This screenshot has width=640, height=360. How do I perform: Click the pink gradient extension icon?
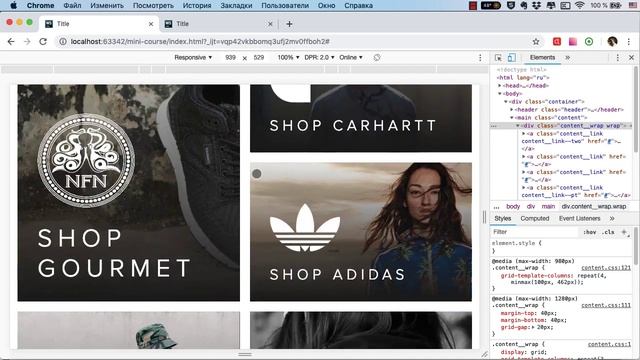(x=573, y=42)
